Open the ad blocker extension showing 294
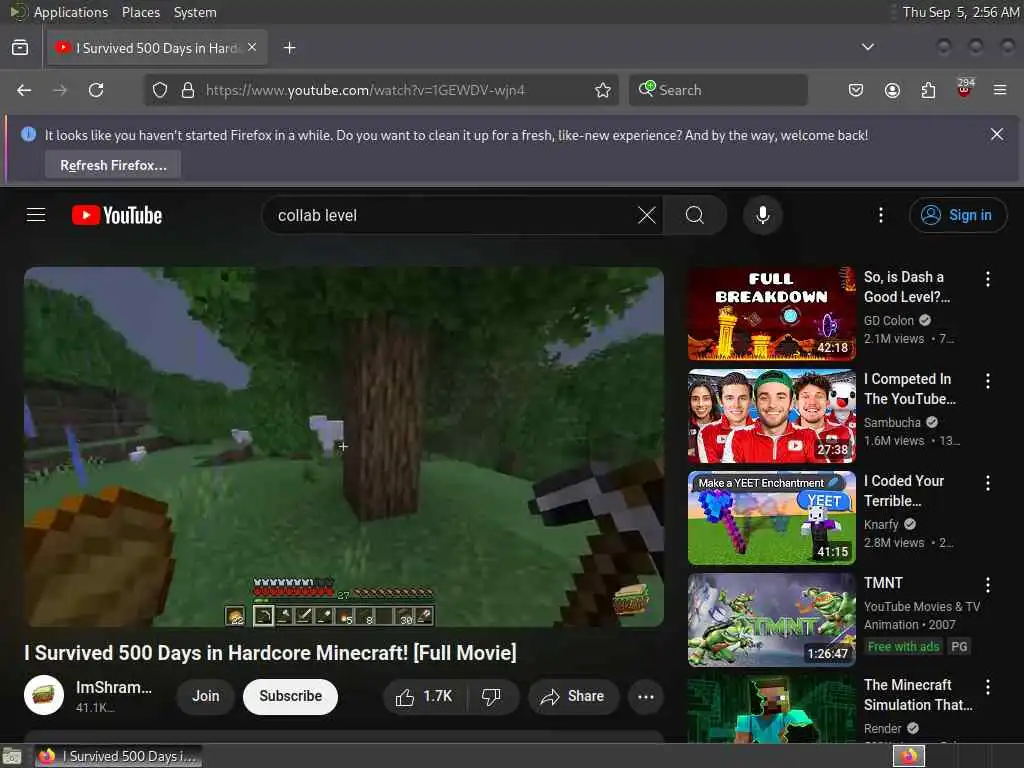The width and height of the screenshot is (1024, 768). coord(964,89)
